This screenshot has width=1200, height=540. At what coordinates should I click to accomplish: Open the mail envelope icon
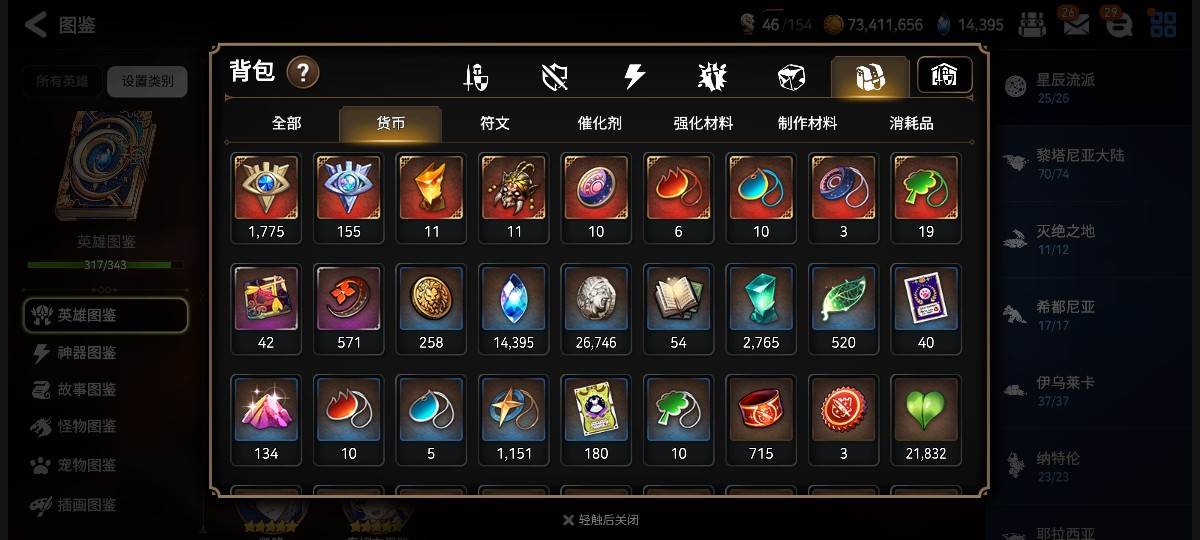(x=1076, y=25)
